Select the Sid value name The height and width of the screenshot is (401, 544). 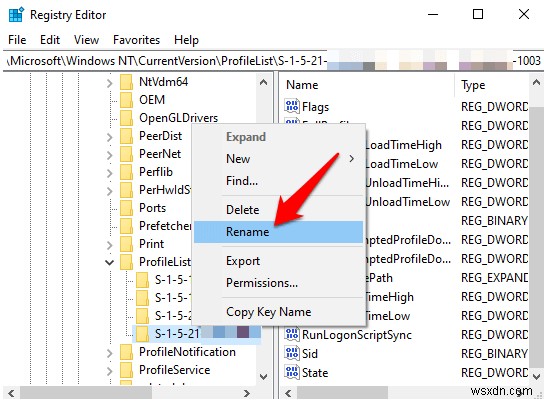pos(309,354)
